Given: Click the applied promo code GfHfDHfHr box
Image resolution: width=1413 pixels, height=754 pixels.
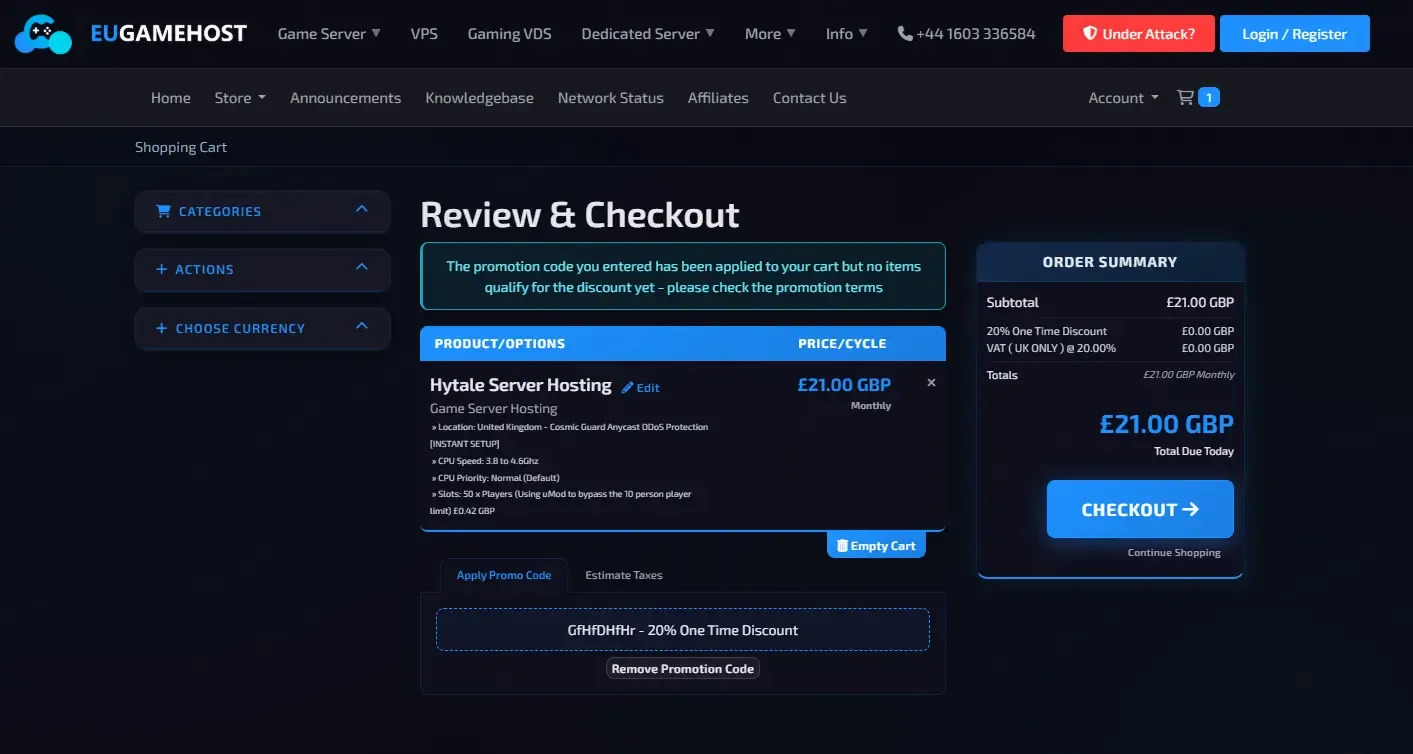Looking at the screenshot, I should click(x=683, y=630).
